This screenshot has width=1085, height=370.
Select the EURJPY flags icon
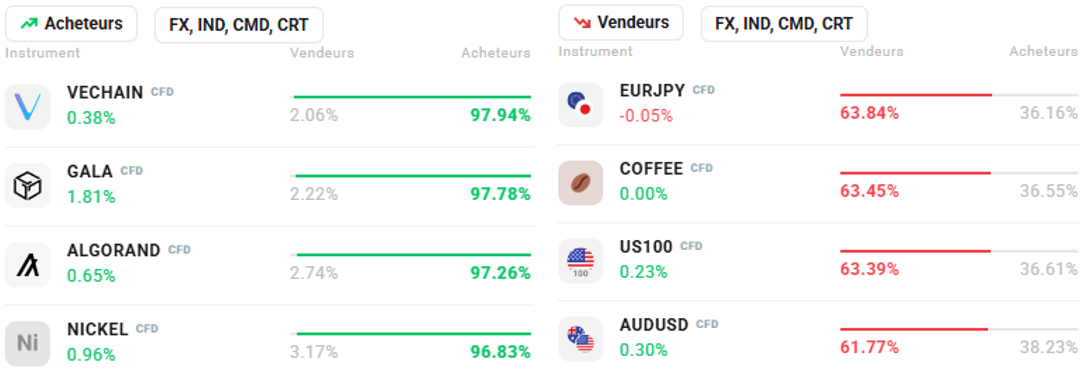581,104
